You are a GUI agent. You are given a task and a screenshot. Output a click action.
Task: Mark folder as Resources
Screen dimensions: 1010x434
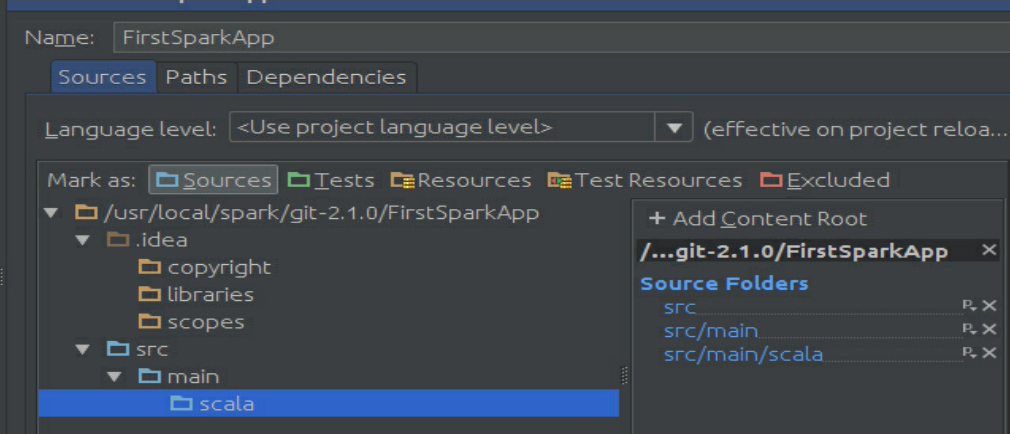pyautogui.click(x=461, y=180)
